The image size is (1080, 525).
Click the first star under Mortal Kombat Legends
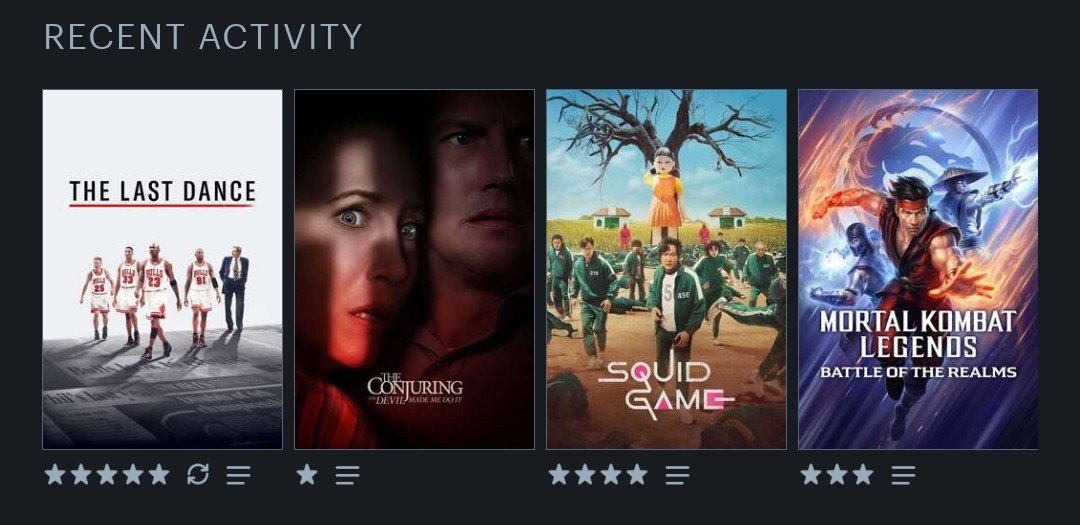tap(811, 474)
